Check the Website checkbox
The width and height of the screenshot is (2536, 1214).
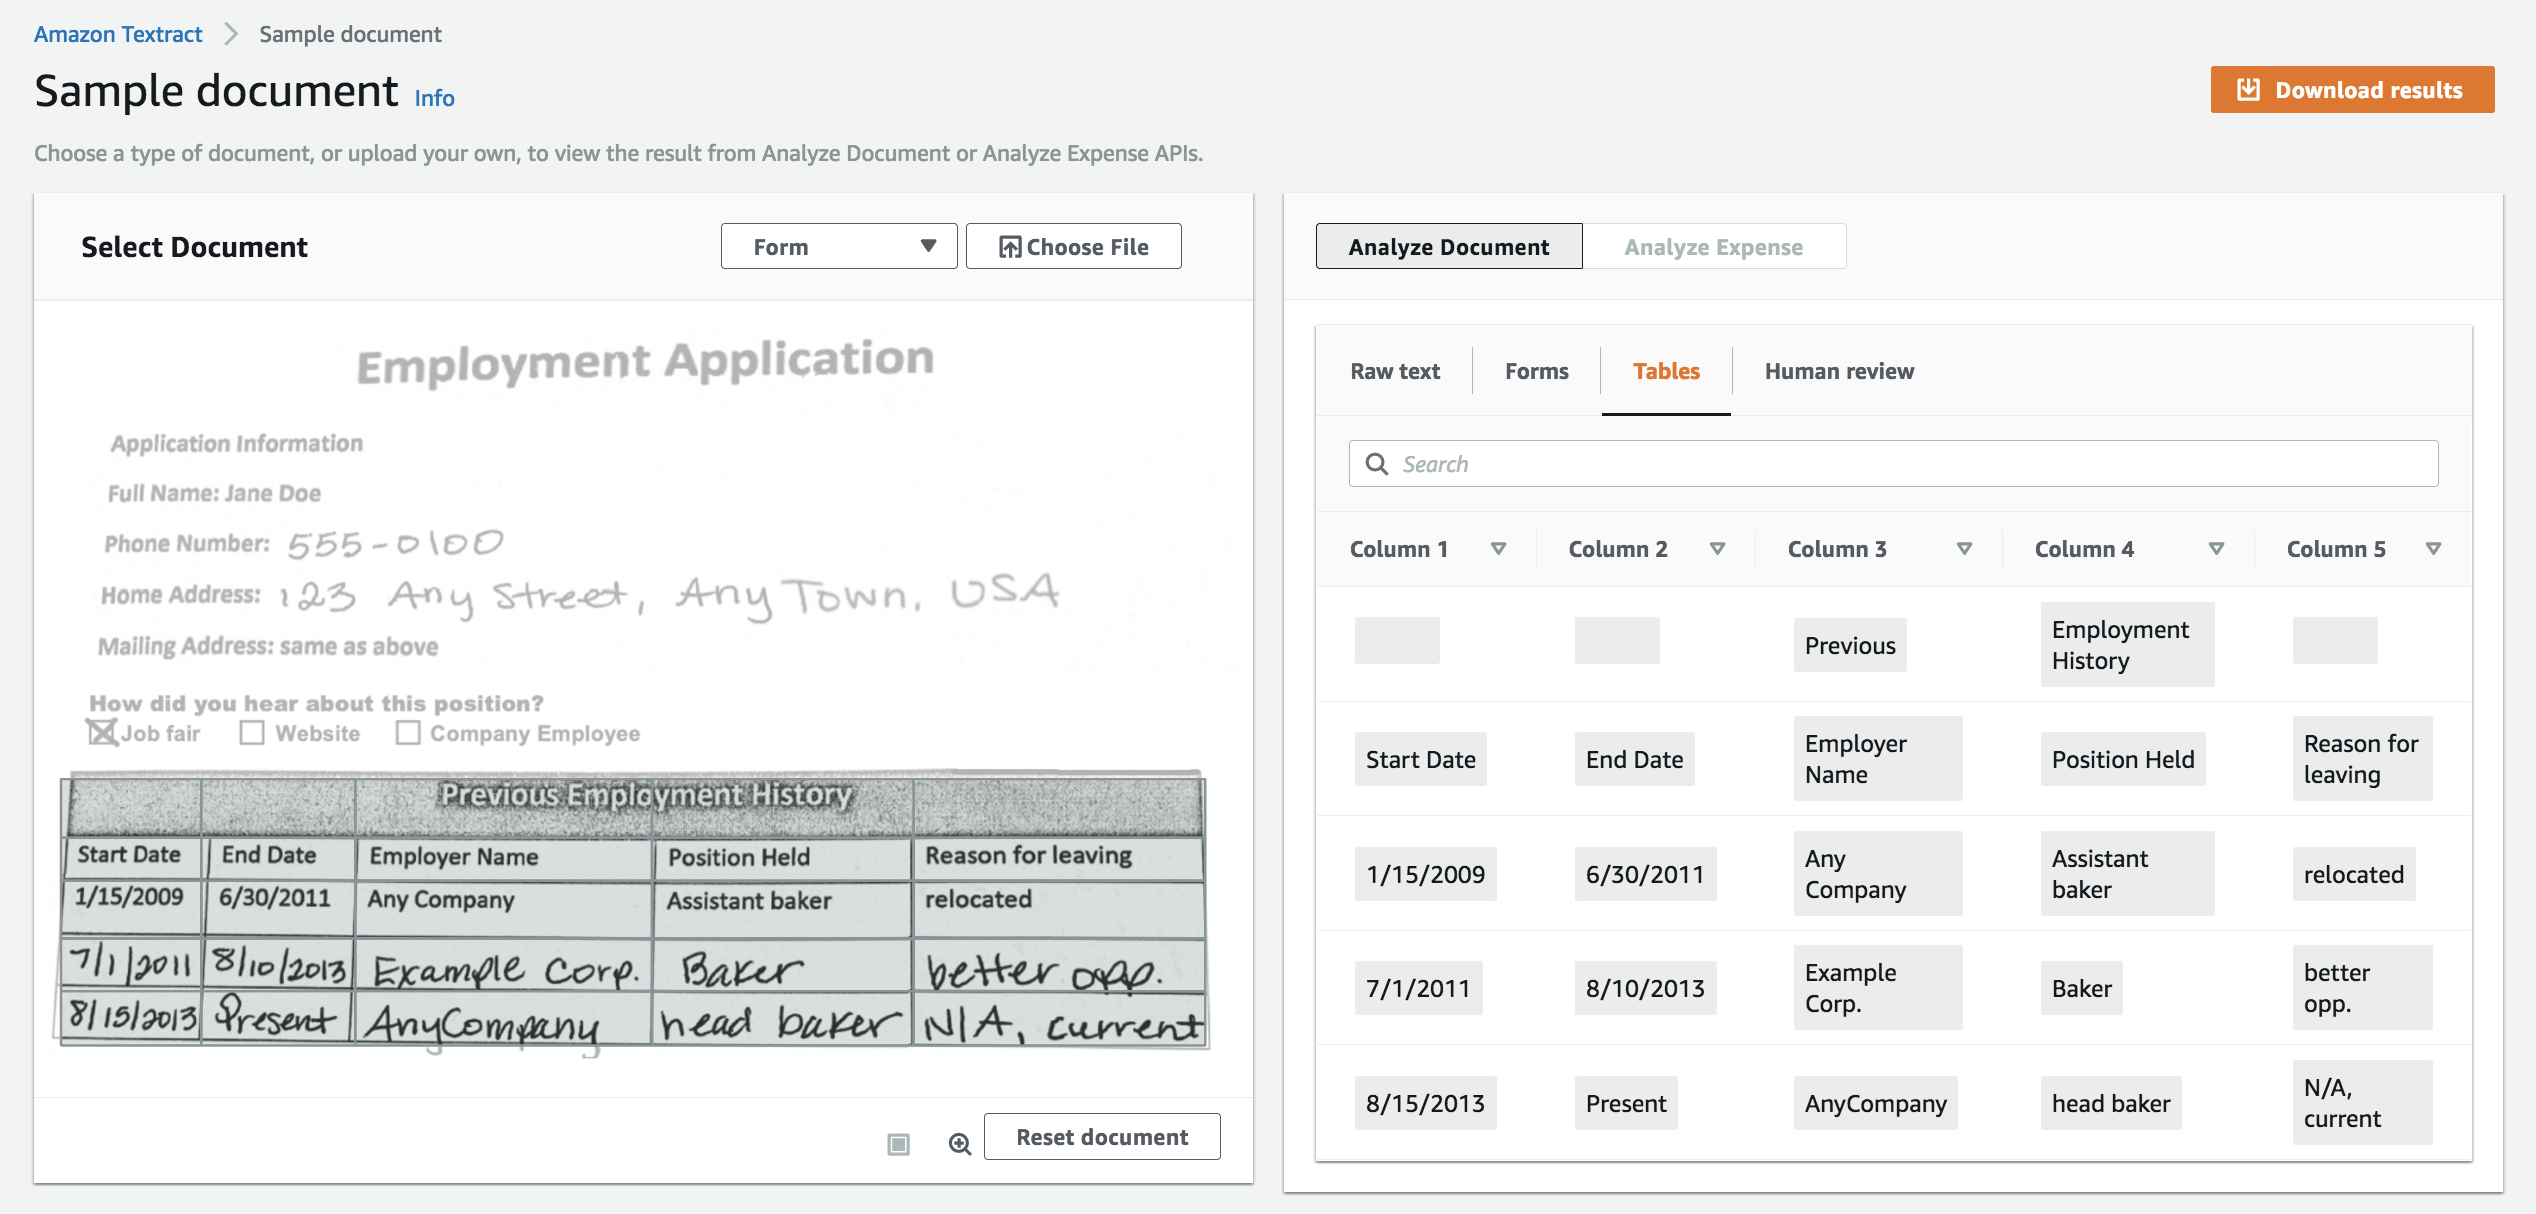(x=252, y=733)
